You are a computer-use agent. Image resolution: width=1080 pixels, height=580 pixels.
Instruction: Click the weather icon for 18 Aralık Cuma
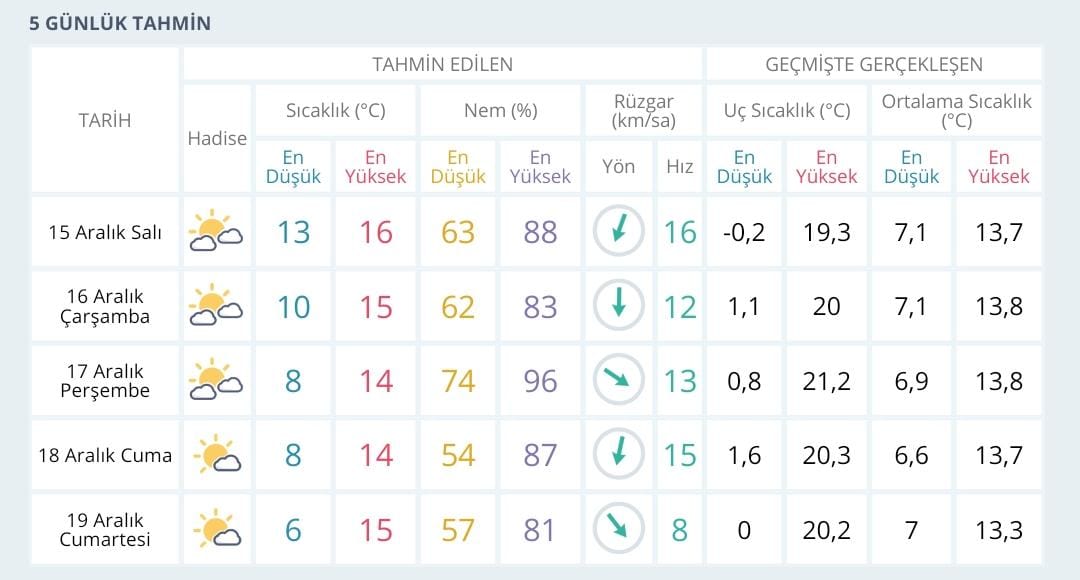[216, 455]
